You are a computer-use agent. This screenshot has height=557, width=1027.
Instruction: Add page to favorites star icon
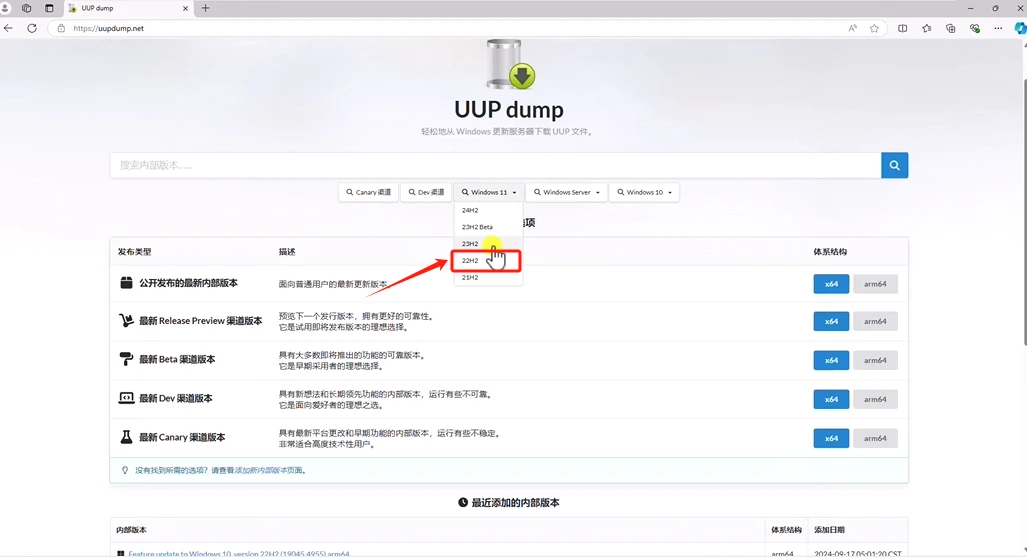click(874, 28)
